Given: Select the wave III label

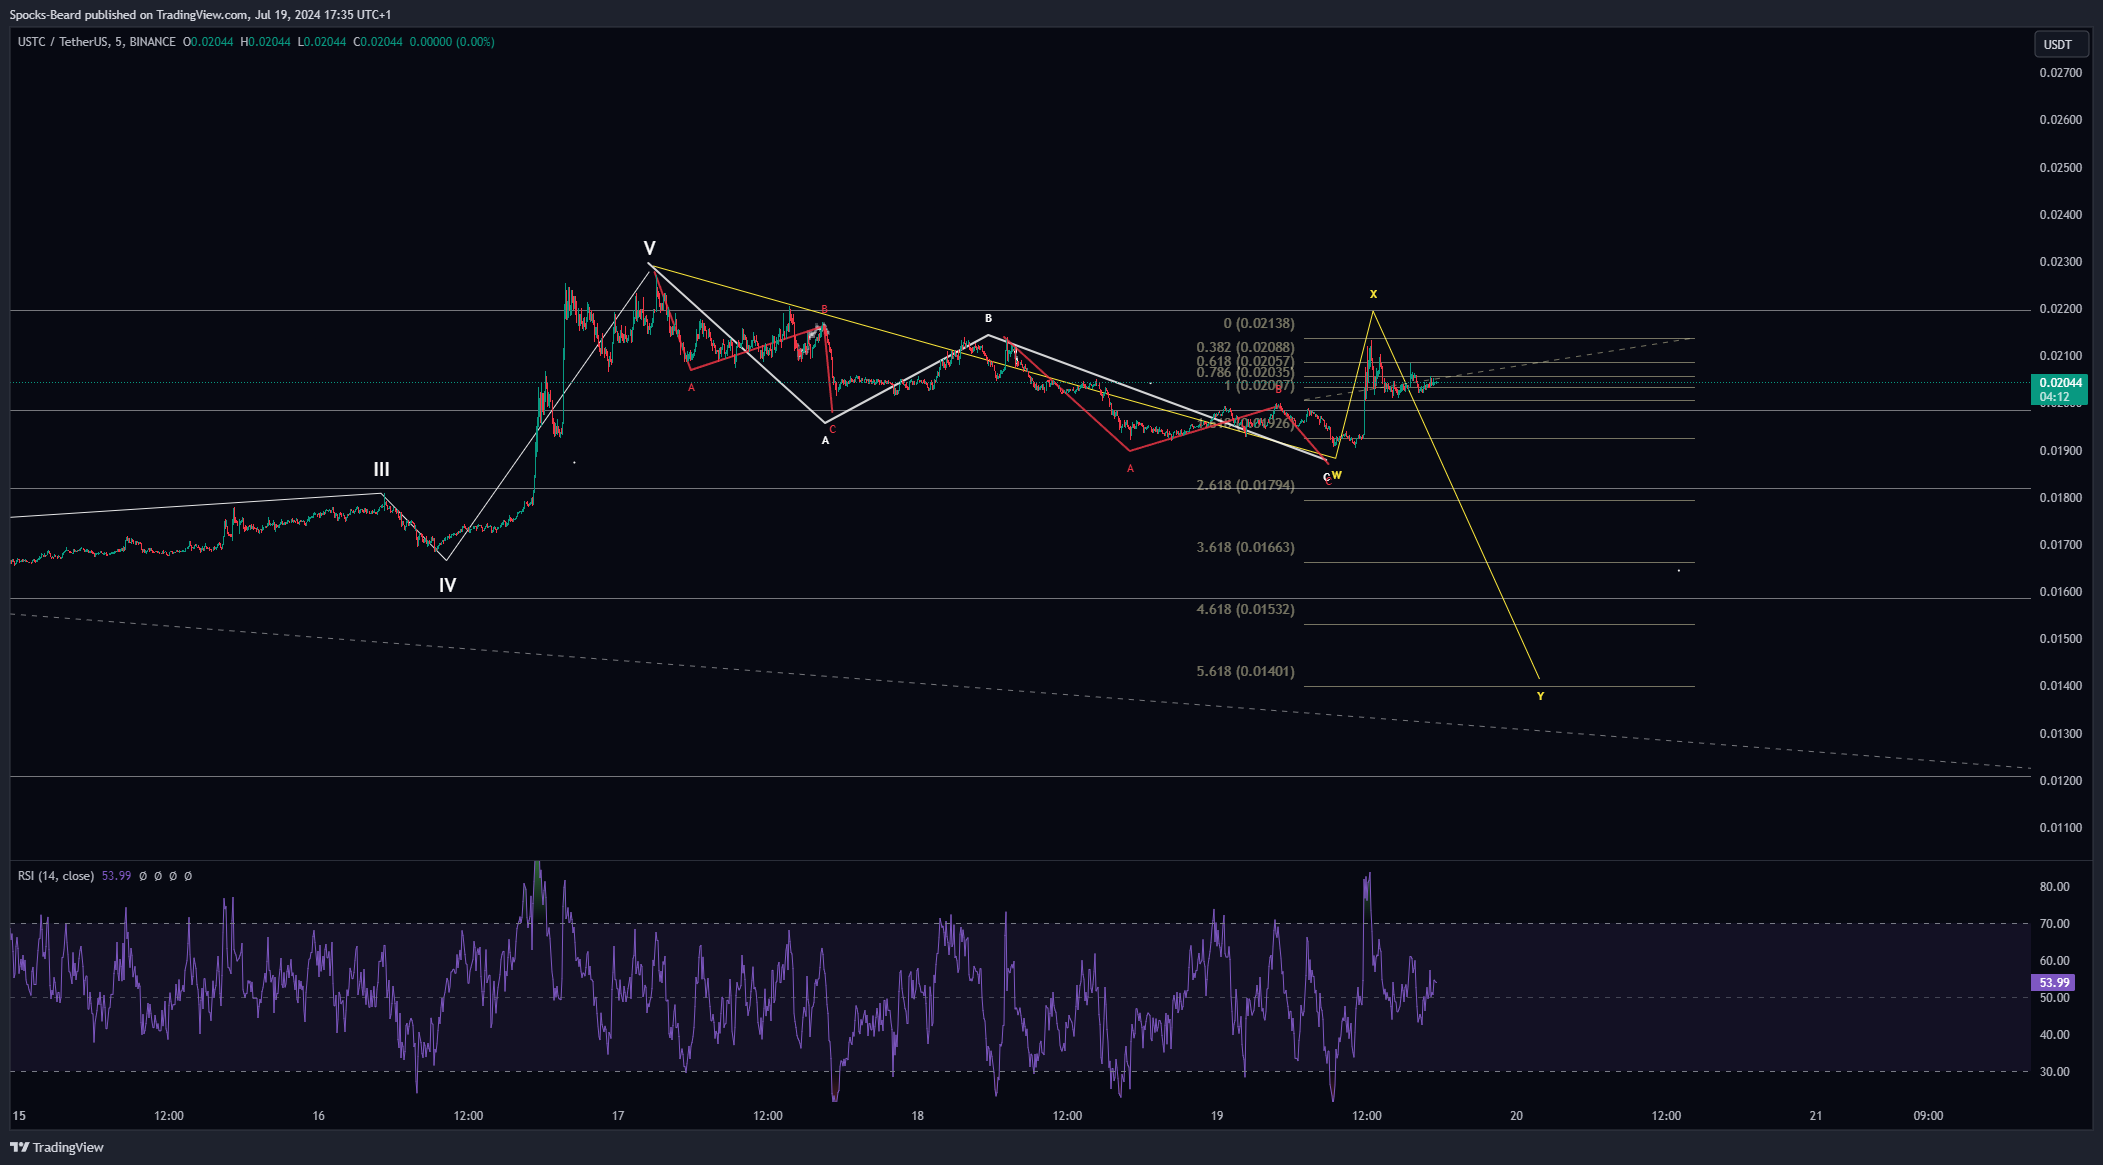Looking at the screenshot, I should 381,469.
